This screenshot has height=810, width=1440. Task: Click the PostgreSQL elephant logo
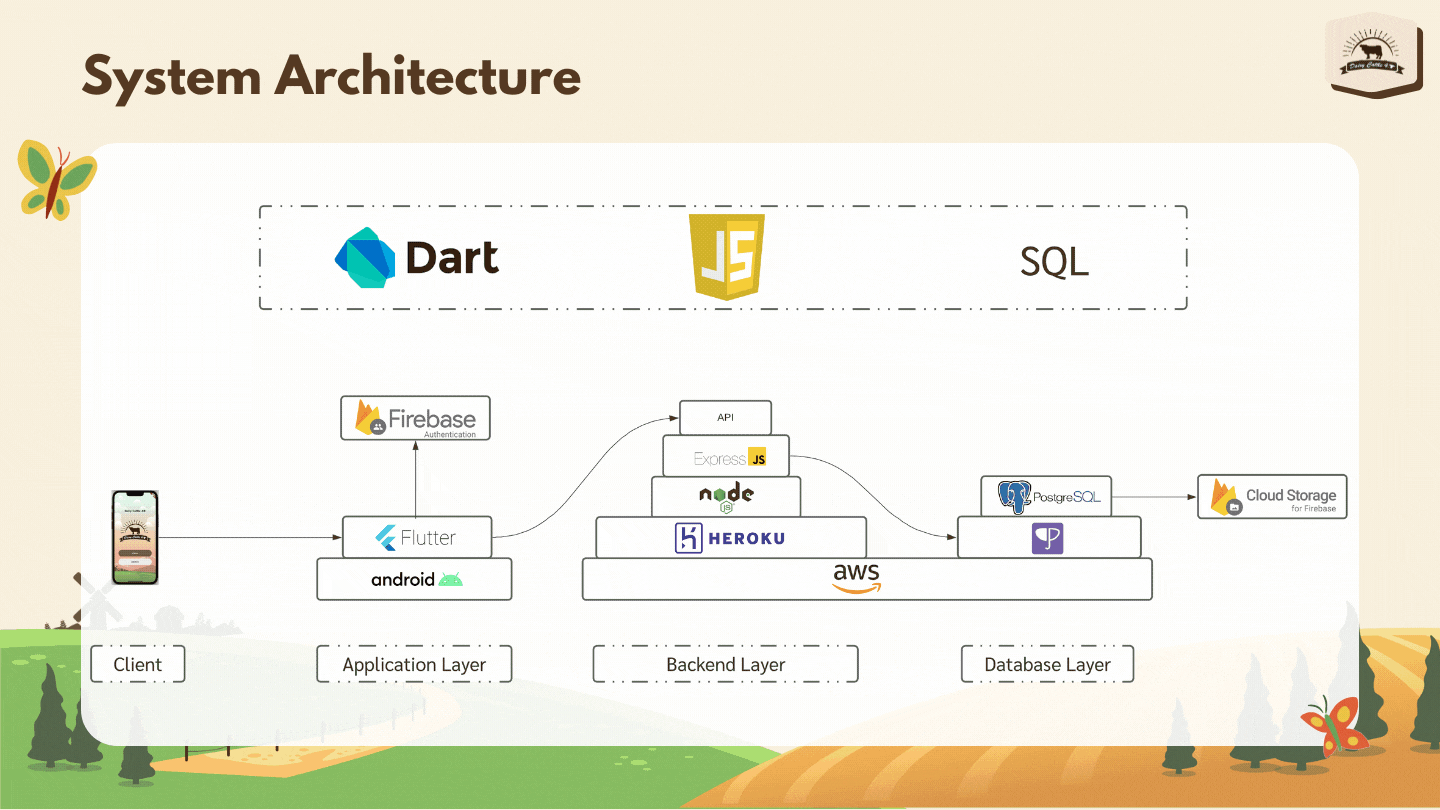pos(1014,496)
